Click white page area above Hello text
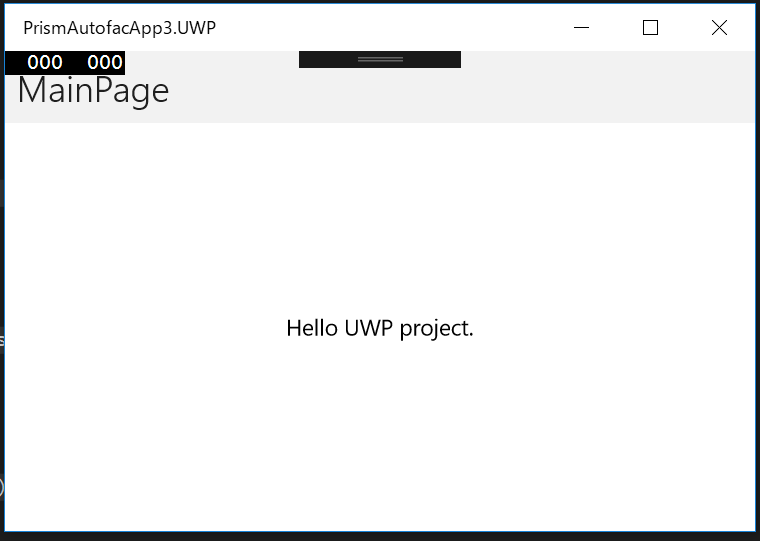Image resolution: width=760 pixels, height=541 pixels. (380, 220)
